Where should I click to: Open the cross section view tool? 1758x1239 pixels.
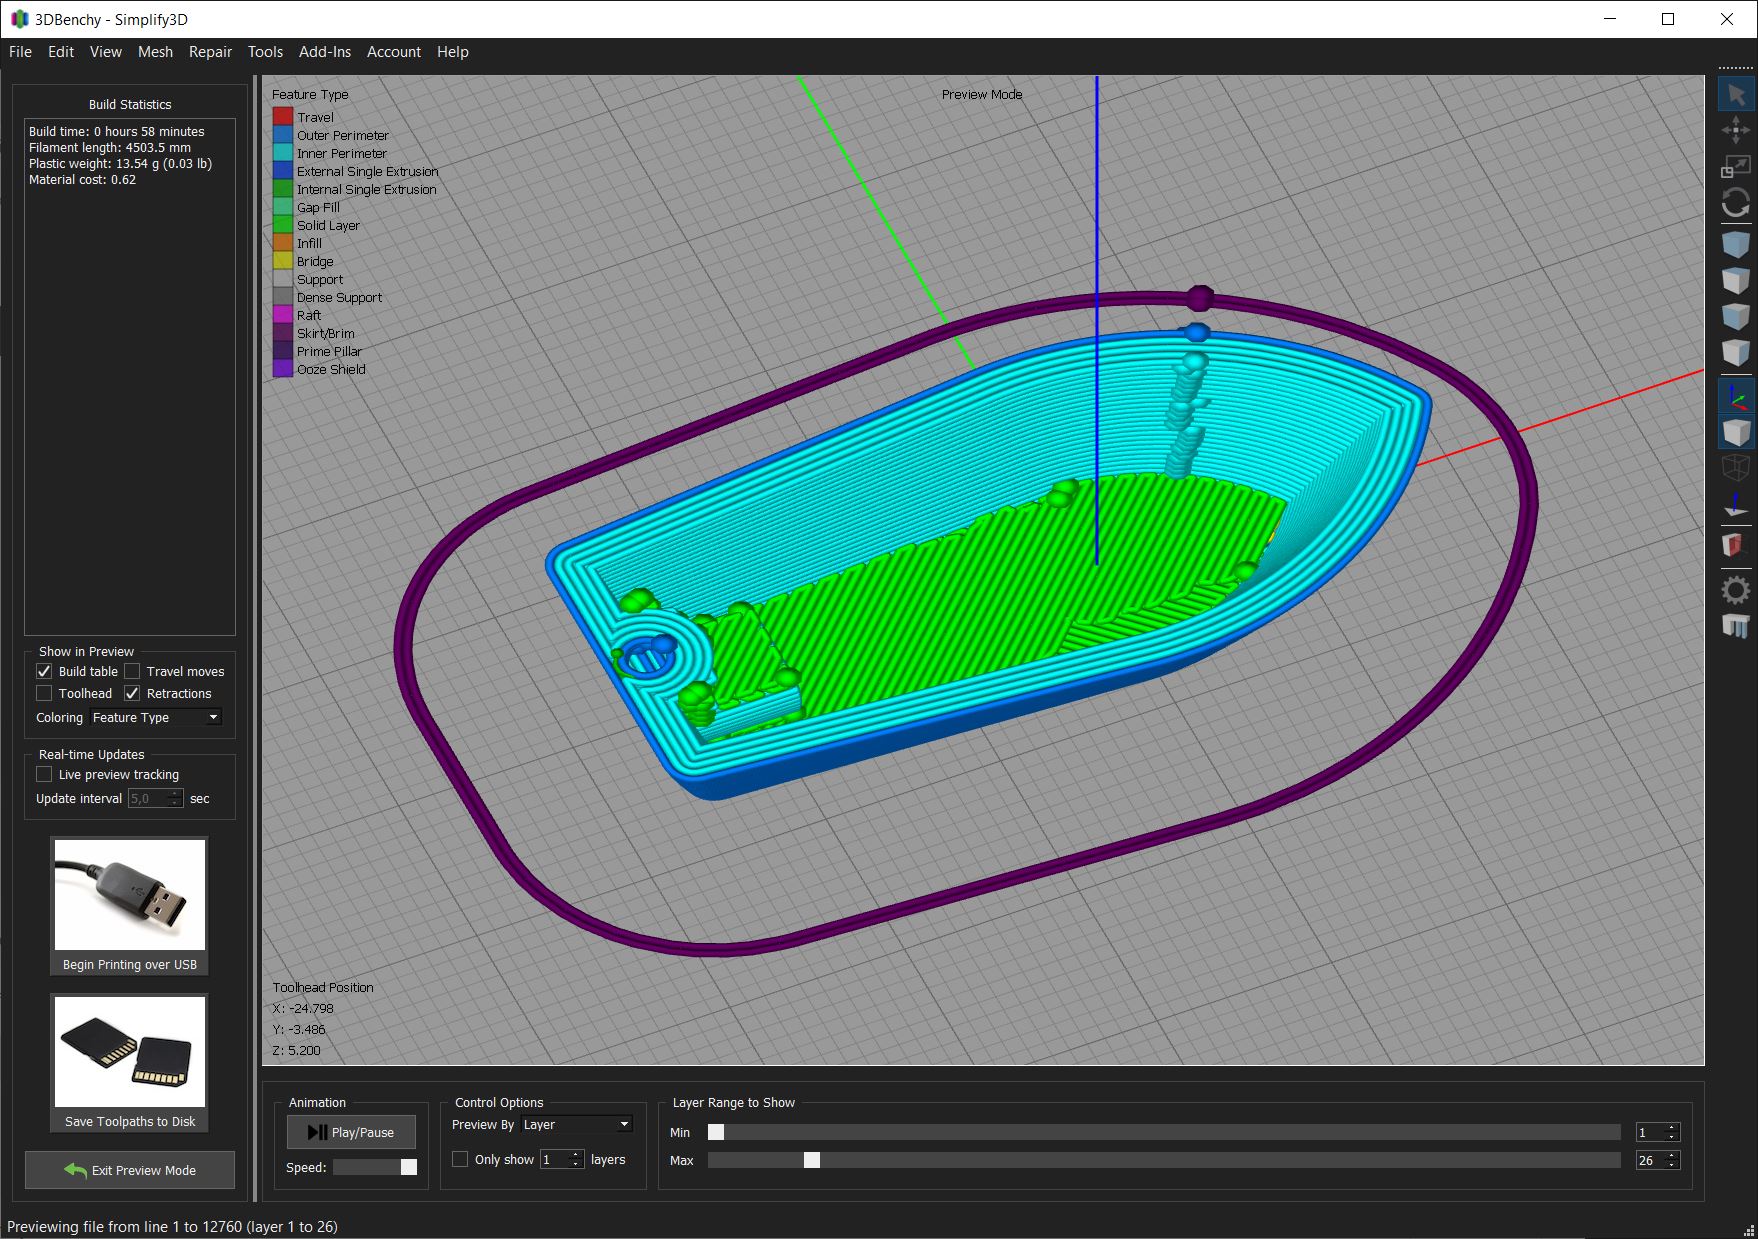point(1735,545)
